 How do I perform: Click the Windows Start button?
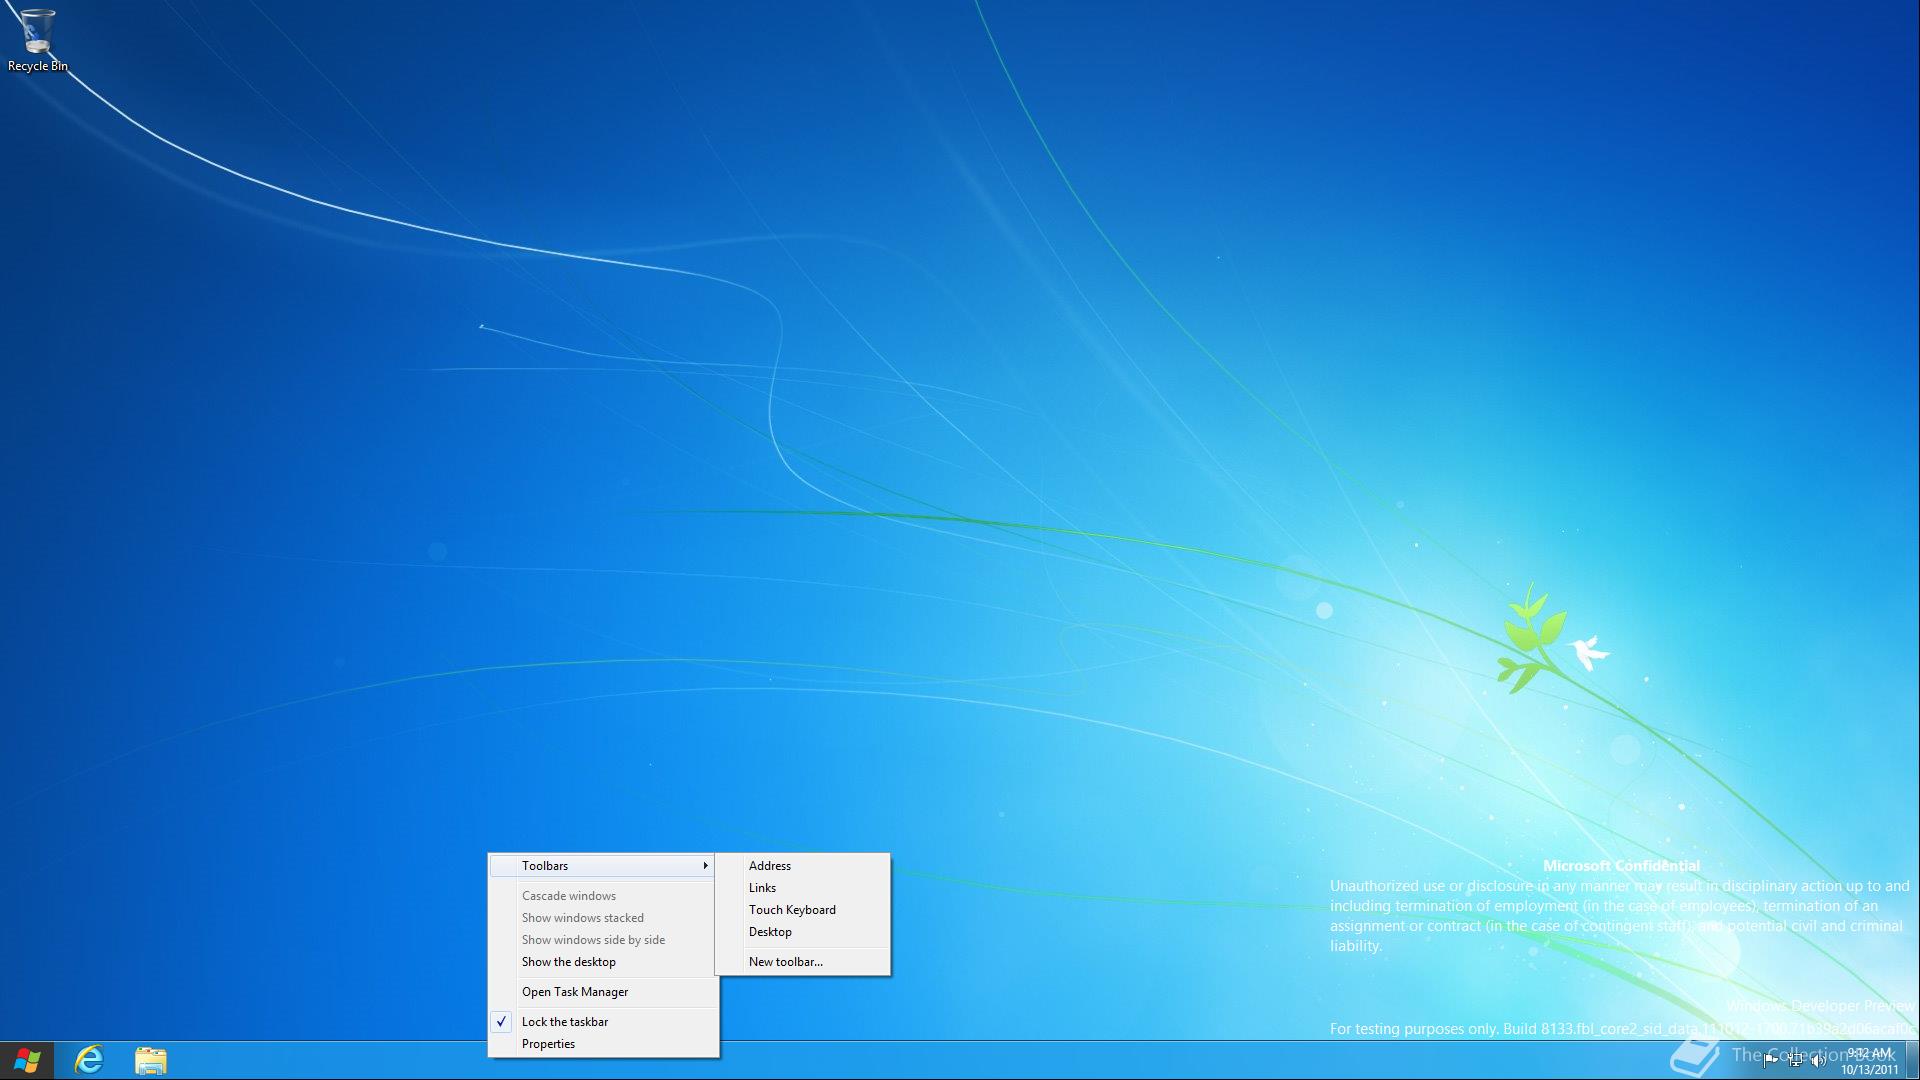pyautogui.click(x=27, y=1060)
